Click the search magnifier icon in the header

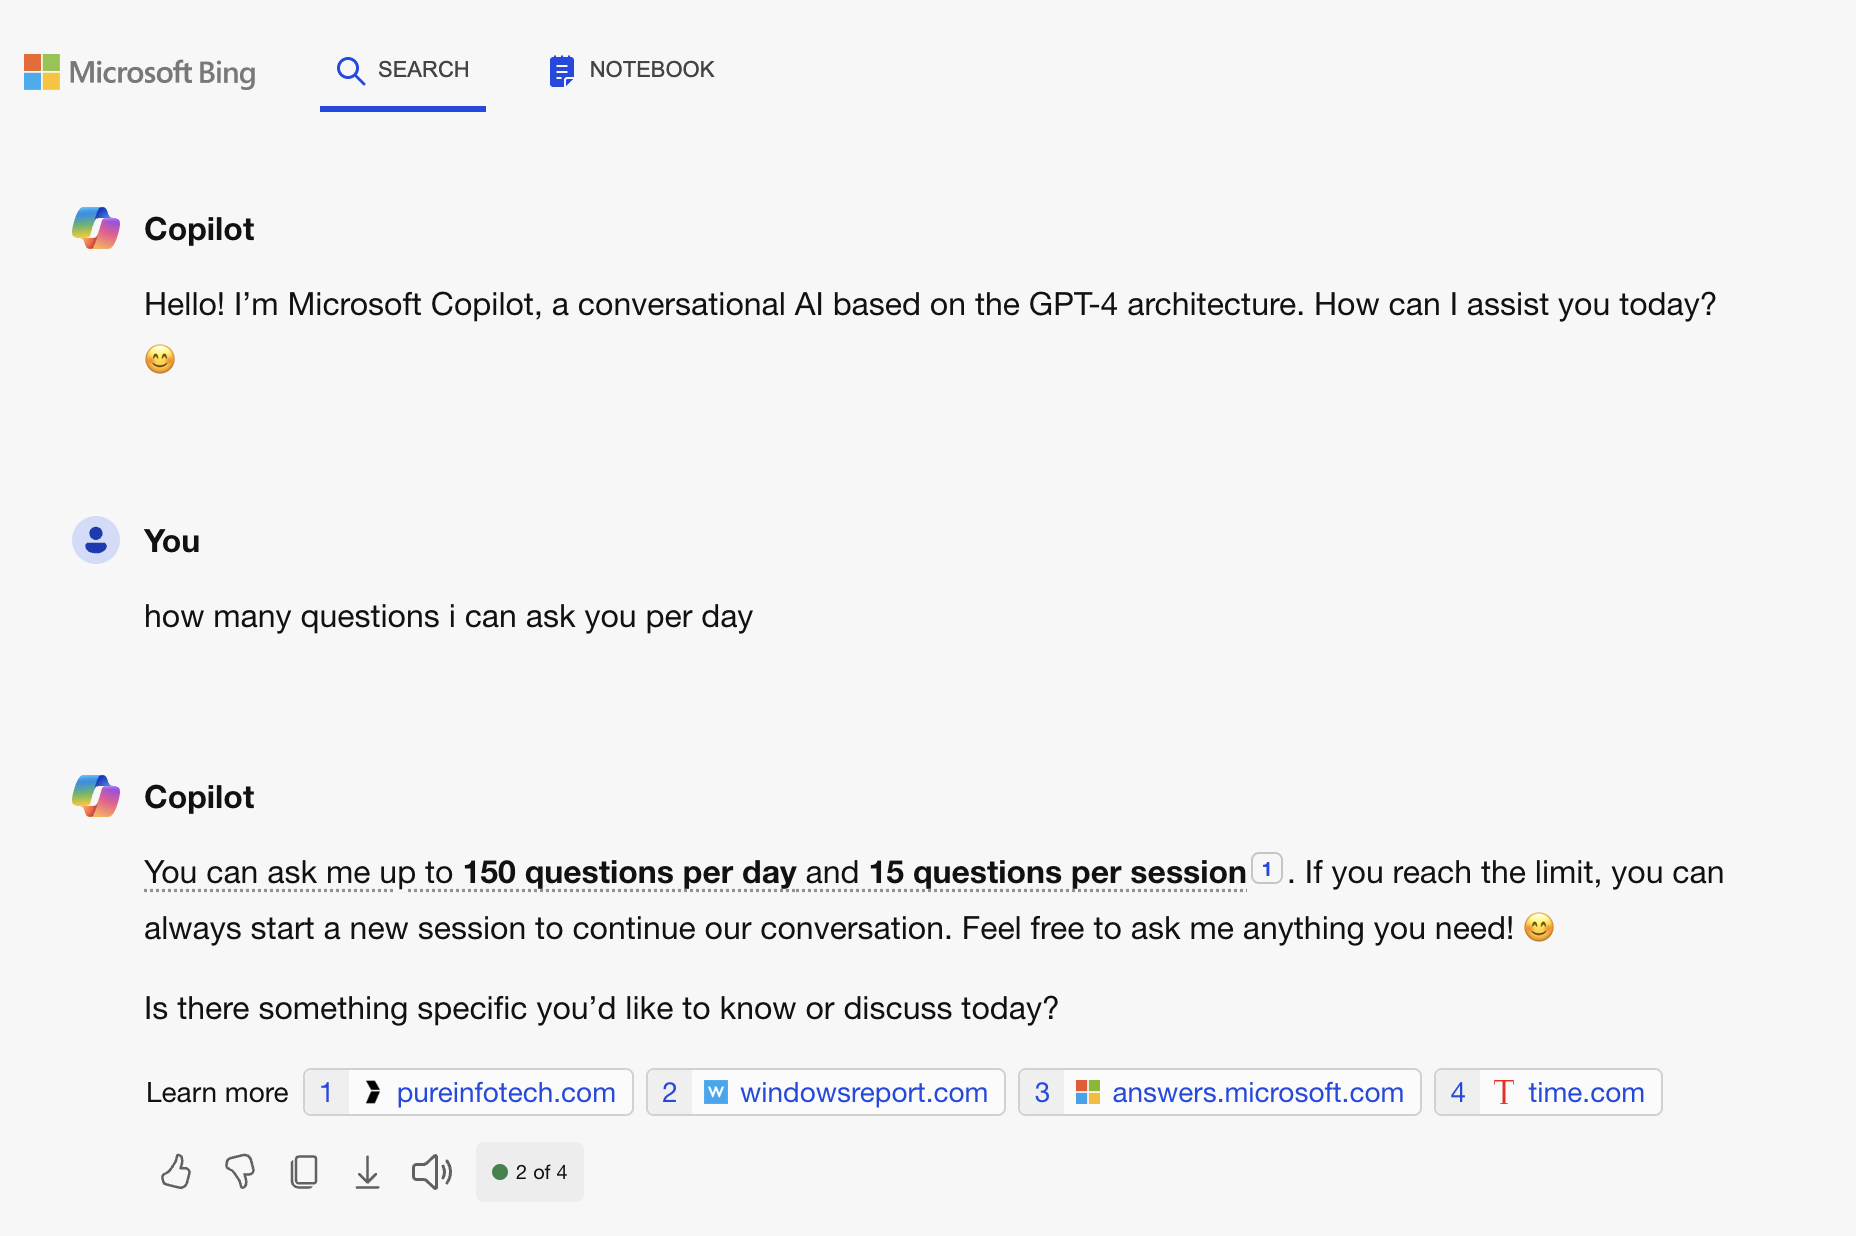(351, 70)
